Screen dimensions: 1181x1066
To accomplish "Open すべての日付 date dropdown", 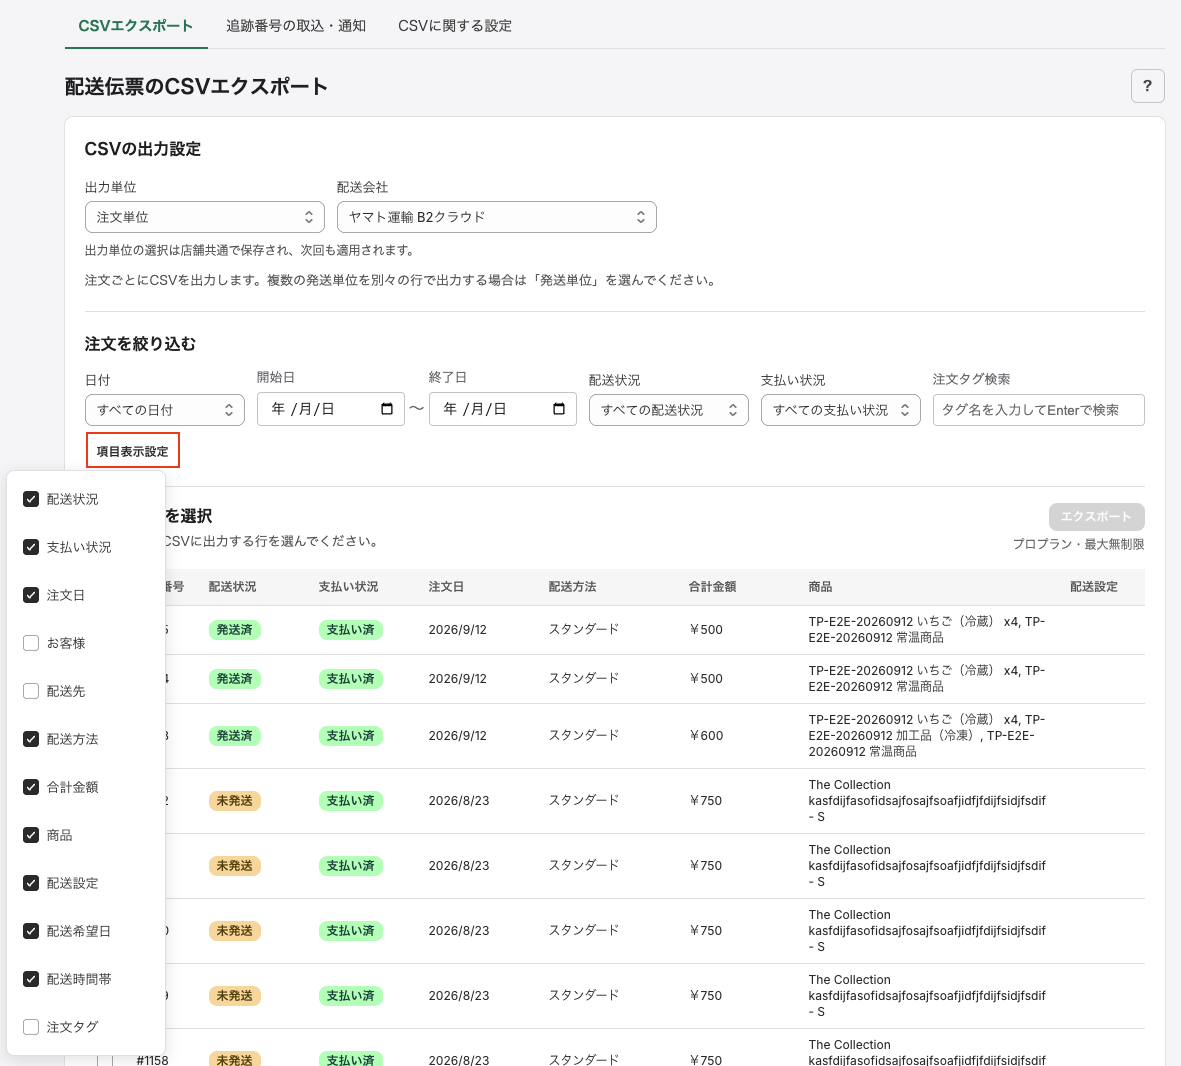I will pyautogui.click(x=165, y=410).
